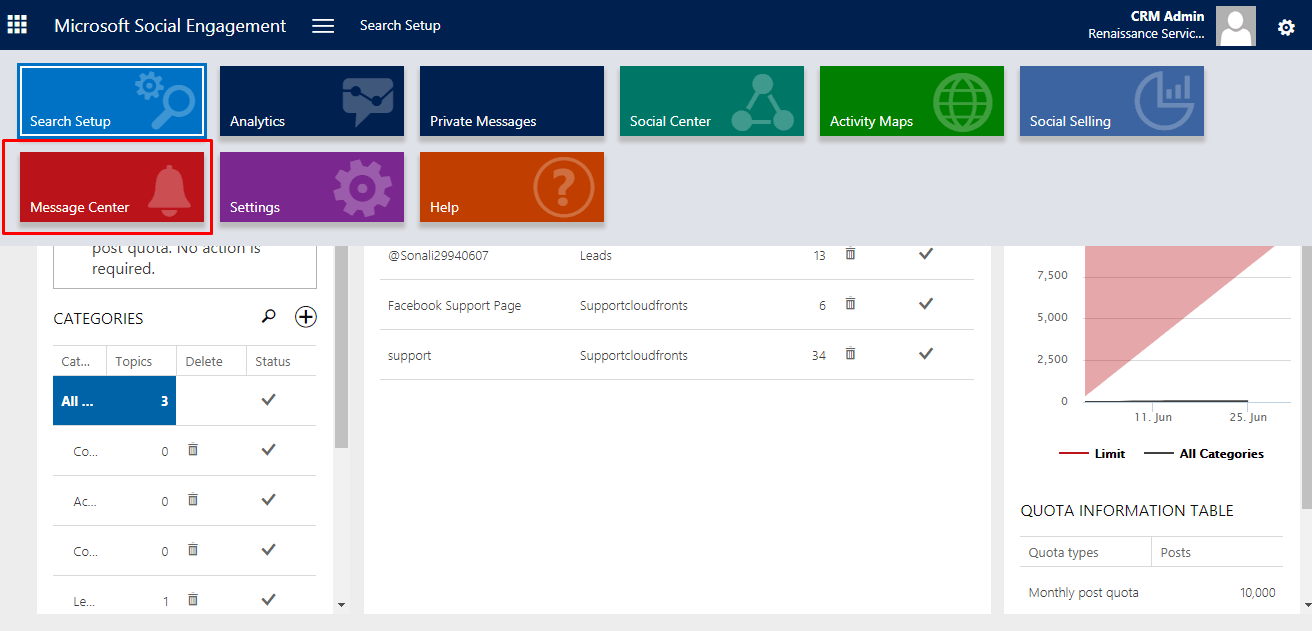Toggle the All Categories legend entry
1312x631 pixels.
[x=1204, y=453]
